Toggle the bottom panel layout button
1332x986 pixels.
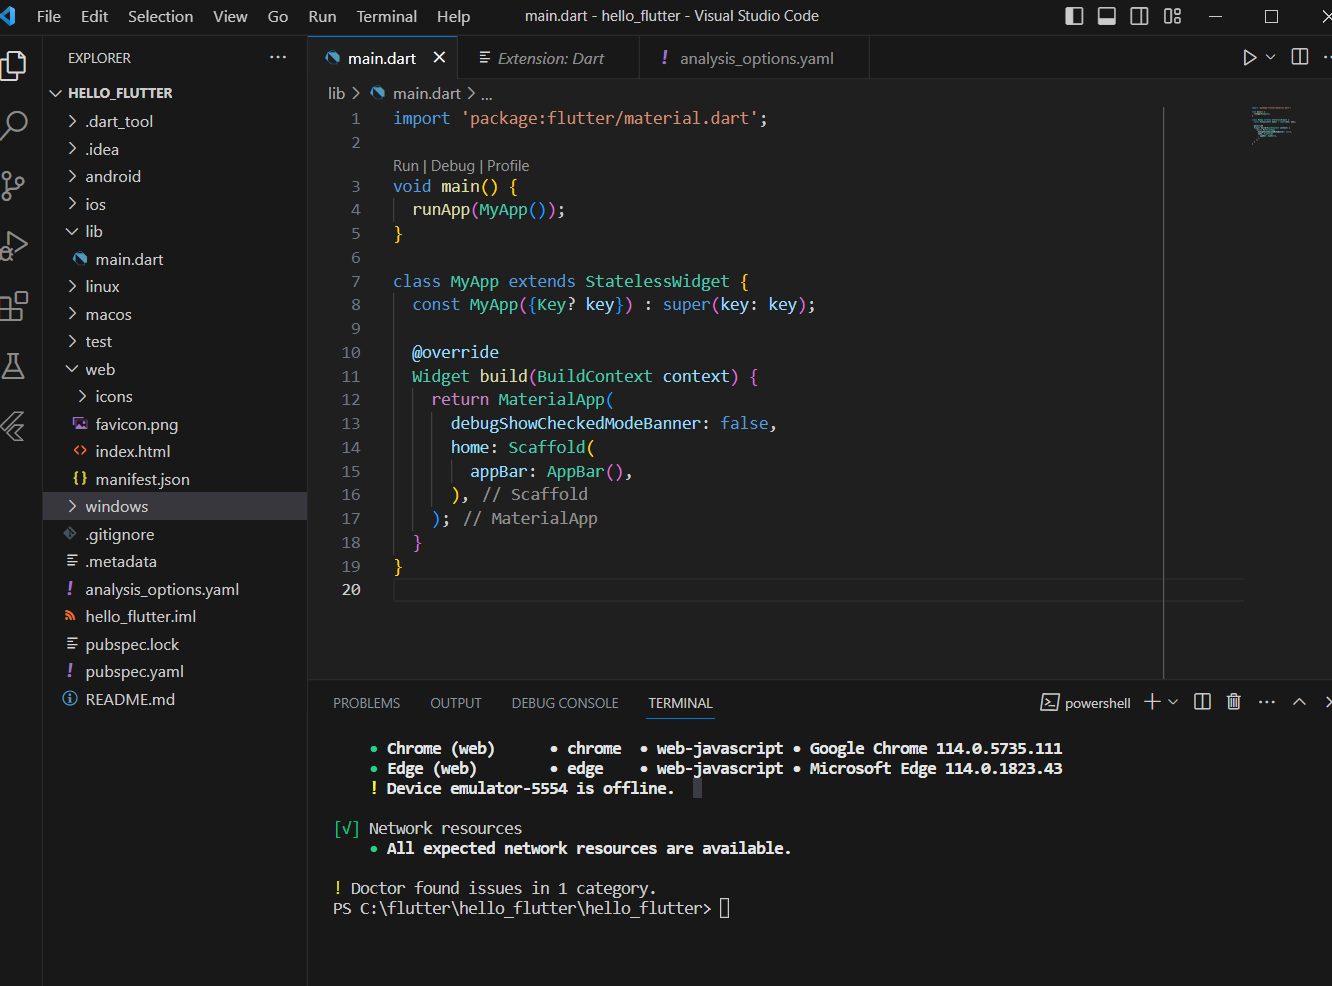point(1107,16)
